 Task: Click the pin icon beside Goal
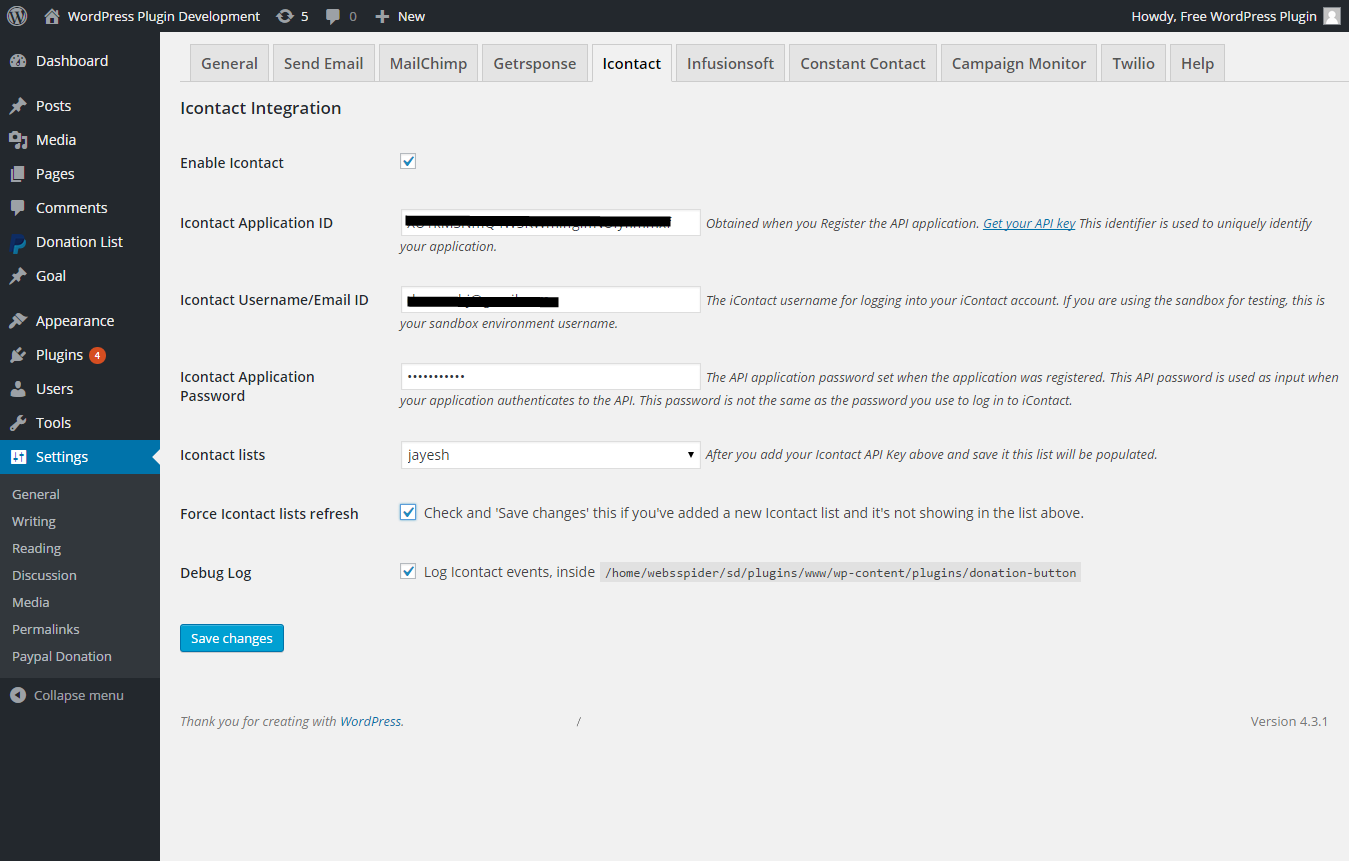(x=18, y=276)
